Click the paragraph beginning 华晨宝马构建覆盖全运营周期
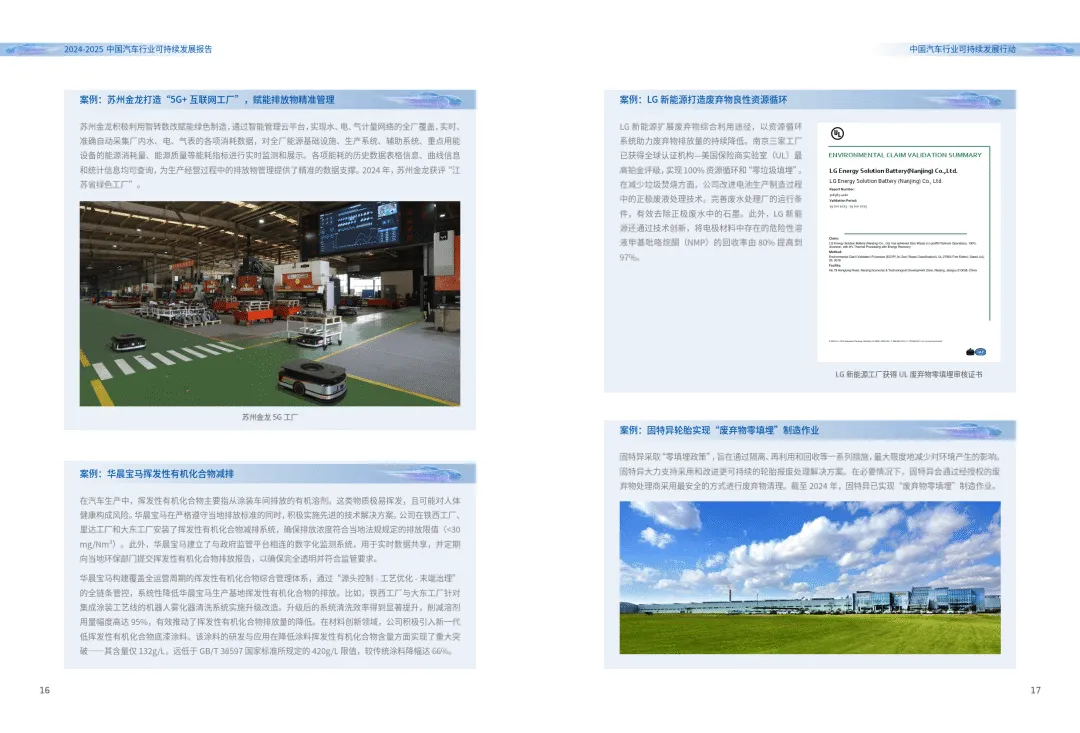The height and width of the screenshot is (733, 1080). (x=270, y=615)
